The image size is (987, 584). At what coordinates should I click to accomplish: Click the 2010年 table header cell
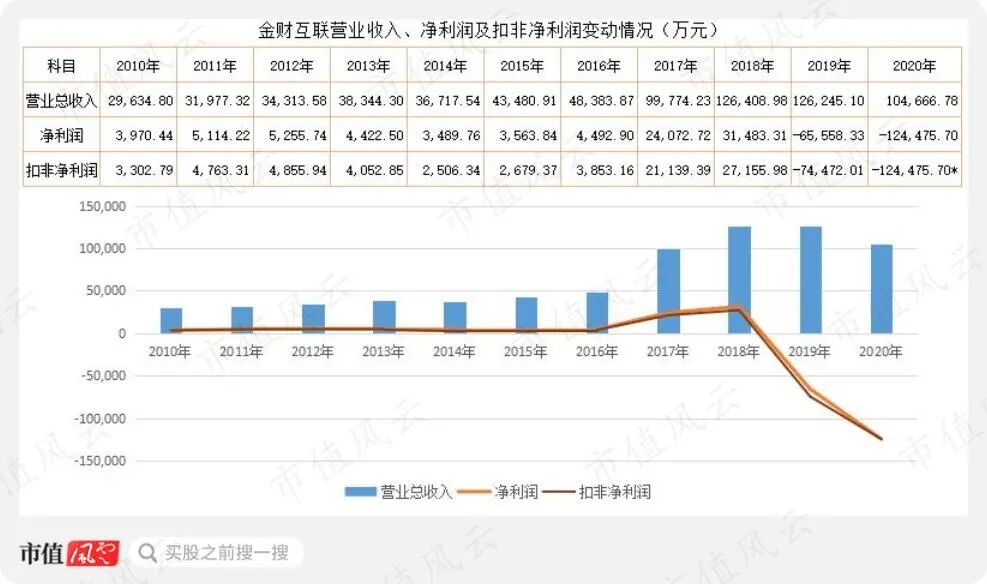click(x=138, y=65)
